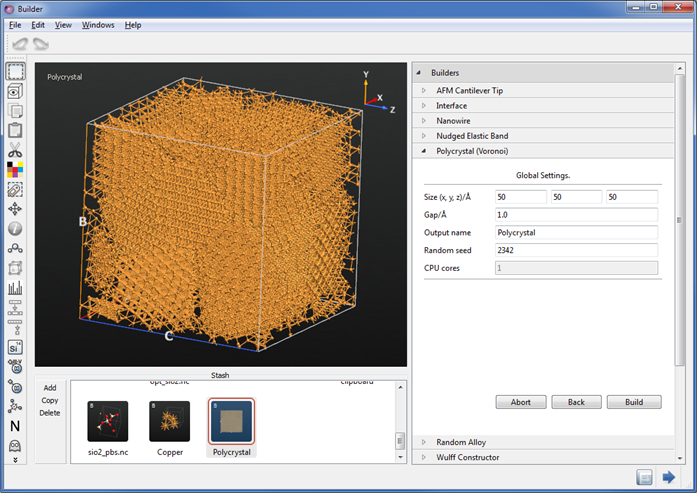Viewport: 697px width, 493px height.
Task: Click the tetrahedral molecule icon
Action: [x=15, y=406]
